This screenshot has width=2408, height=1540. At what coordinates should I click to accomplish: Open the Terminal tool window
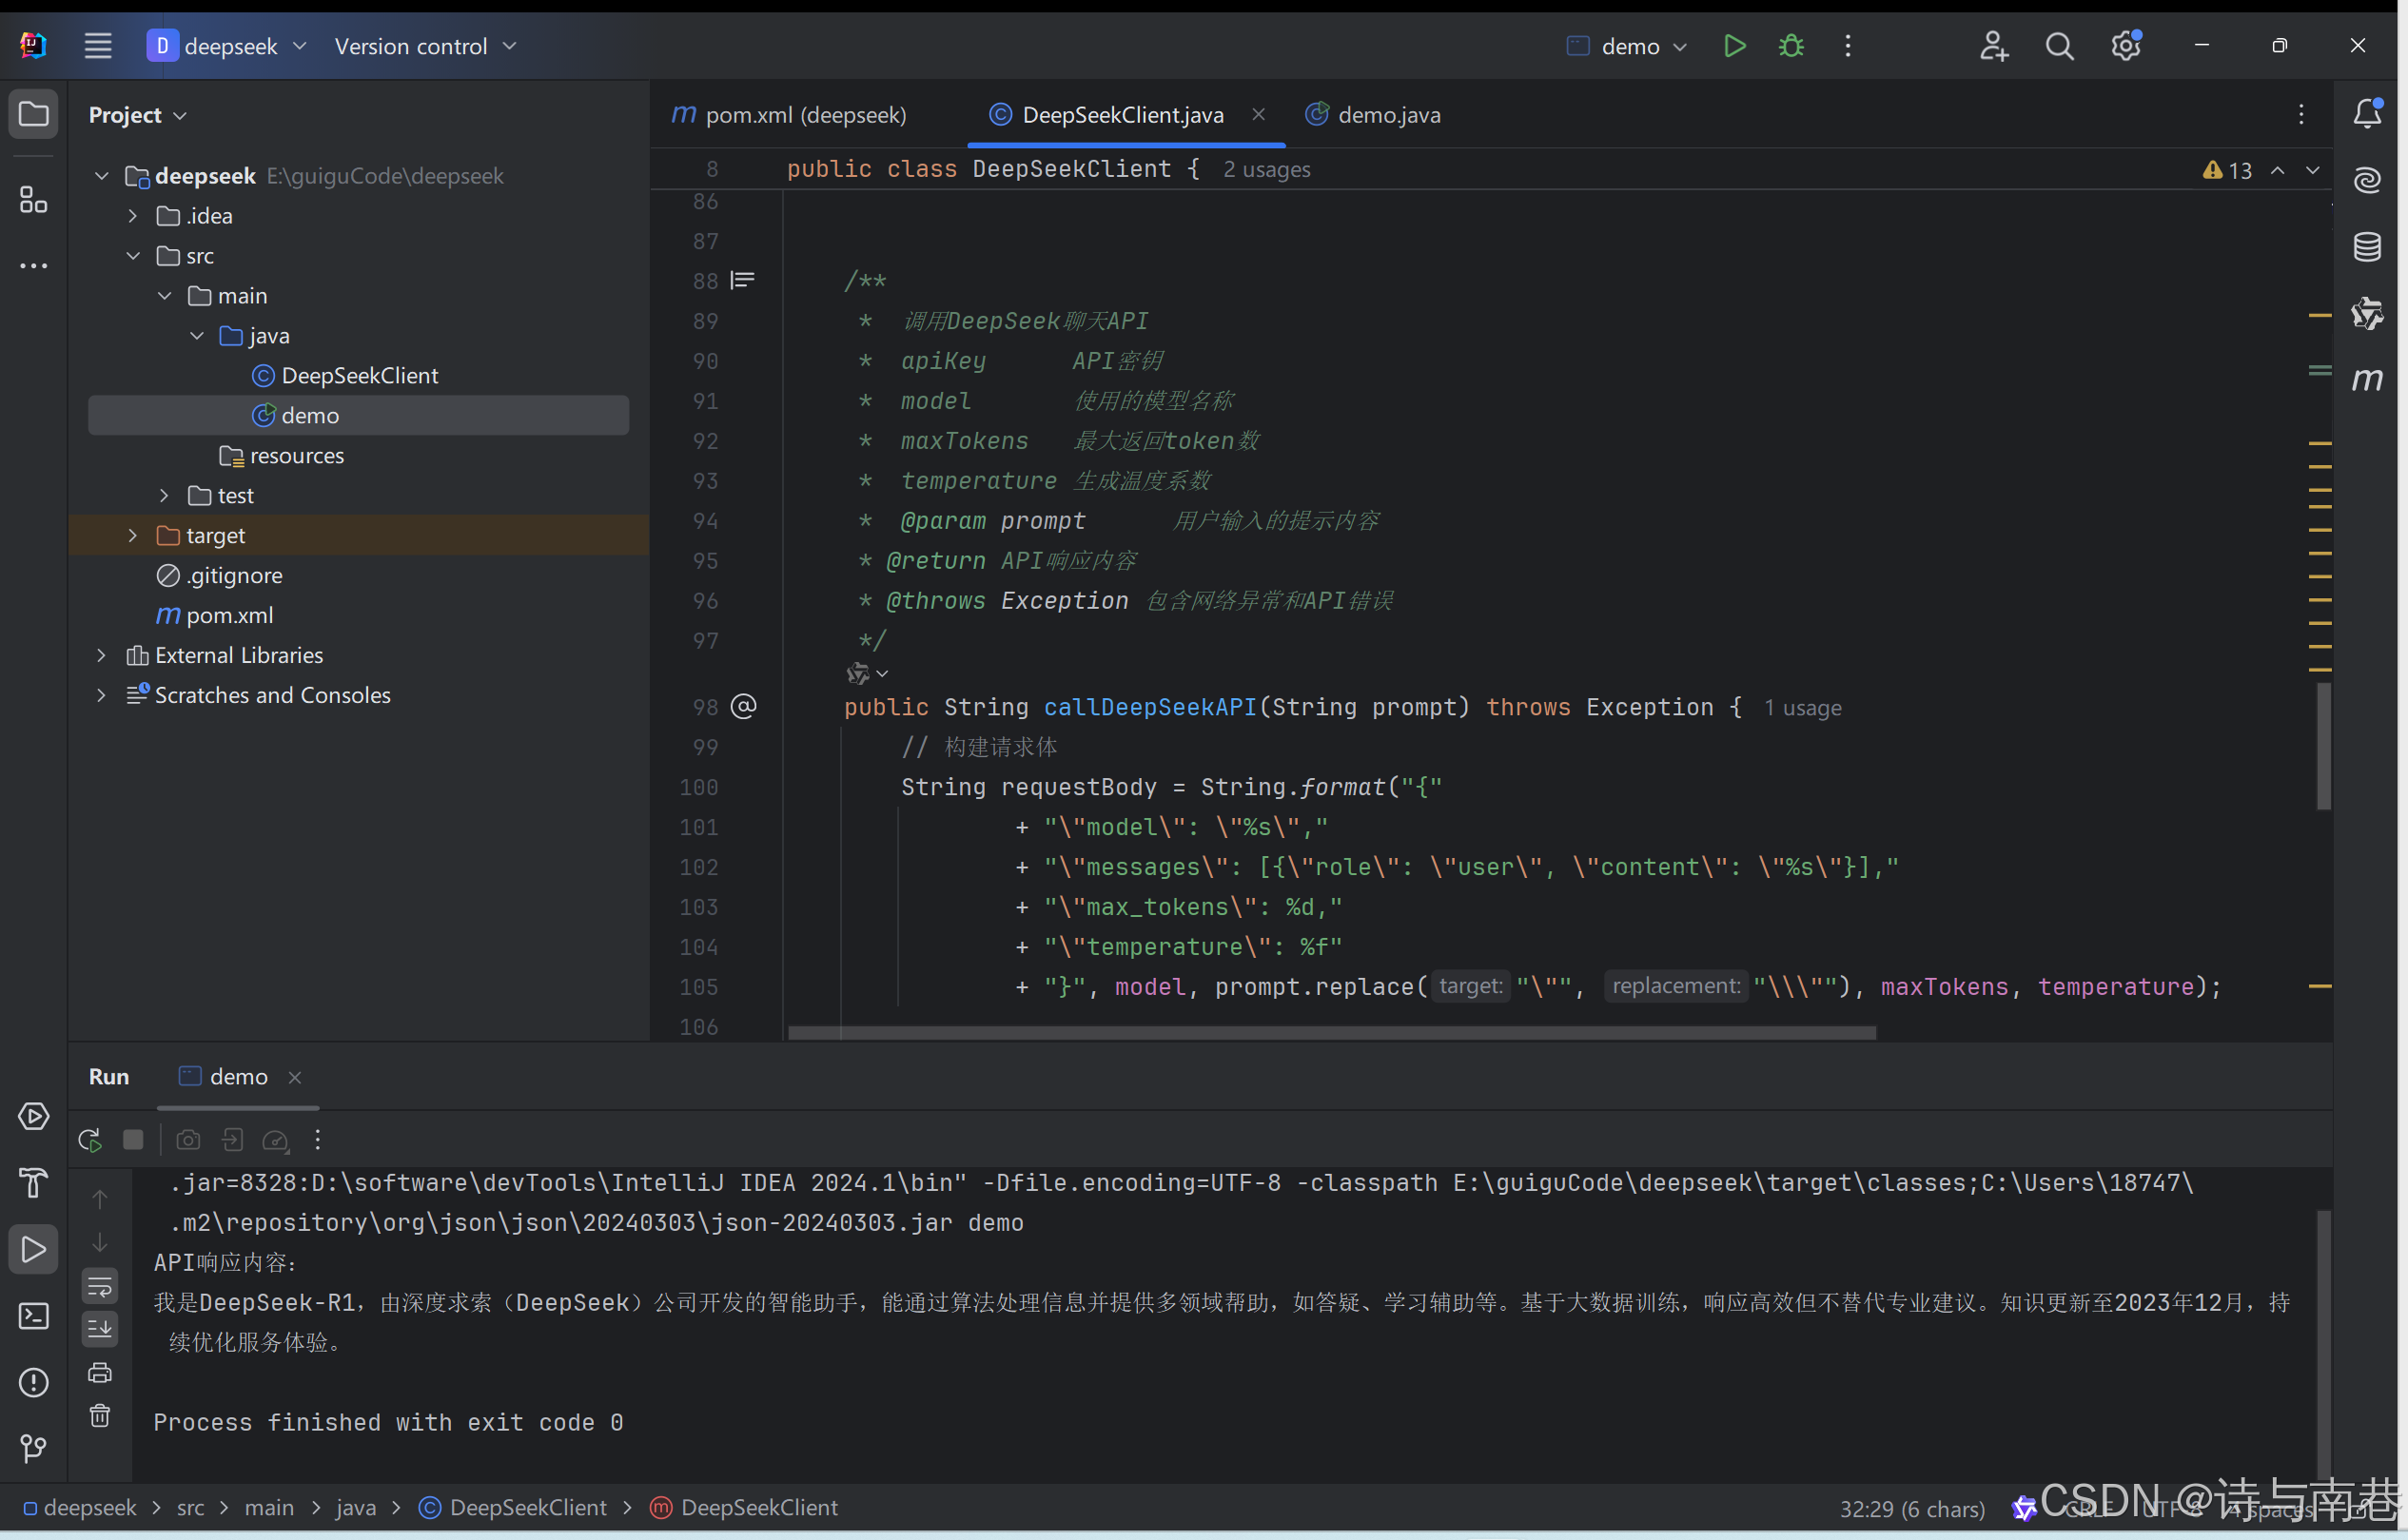tap(33, 1316)
